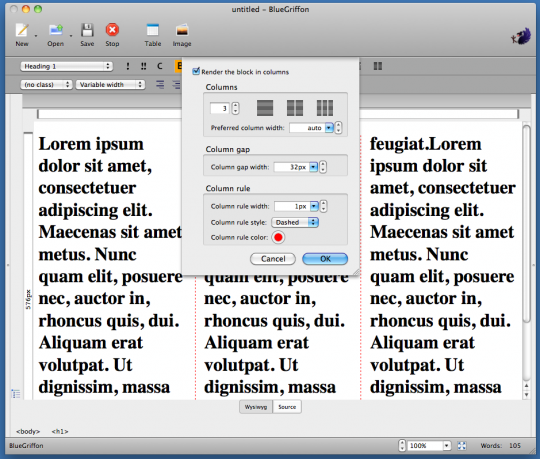Viewport: 540px width, 459px height.
Task: Switch to the Source tab
Action: (x=287, y=407)
